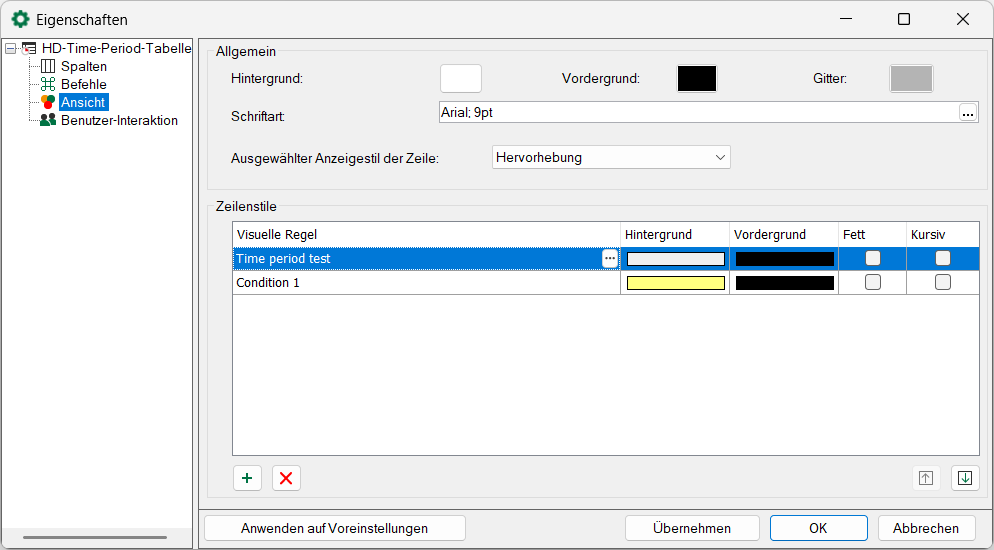Image resolution: width=994 pixels, height=550 pixels.
Task: Click the Übernehmen button
Action: 692,528
